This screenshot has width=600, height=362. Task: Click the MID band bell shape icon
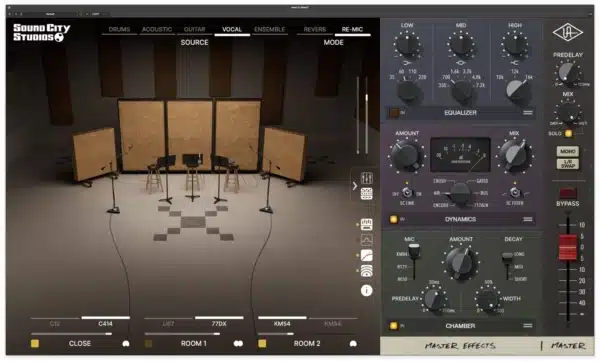[x=461, y=62]
